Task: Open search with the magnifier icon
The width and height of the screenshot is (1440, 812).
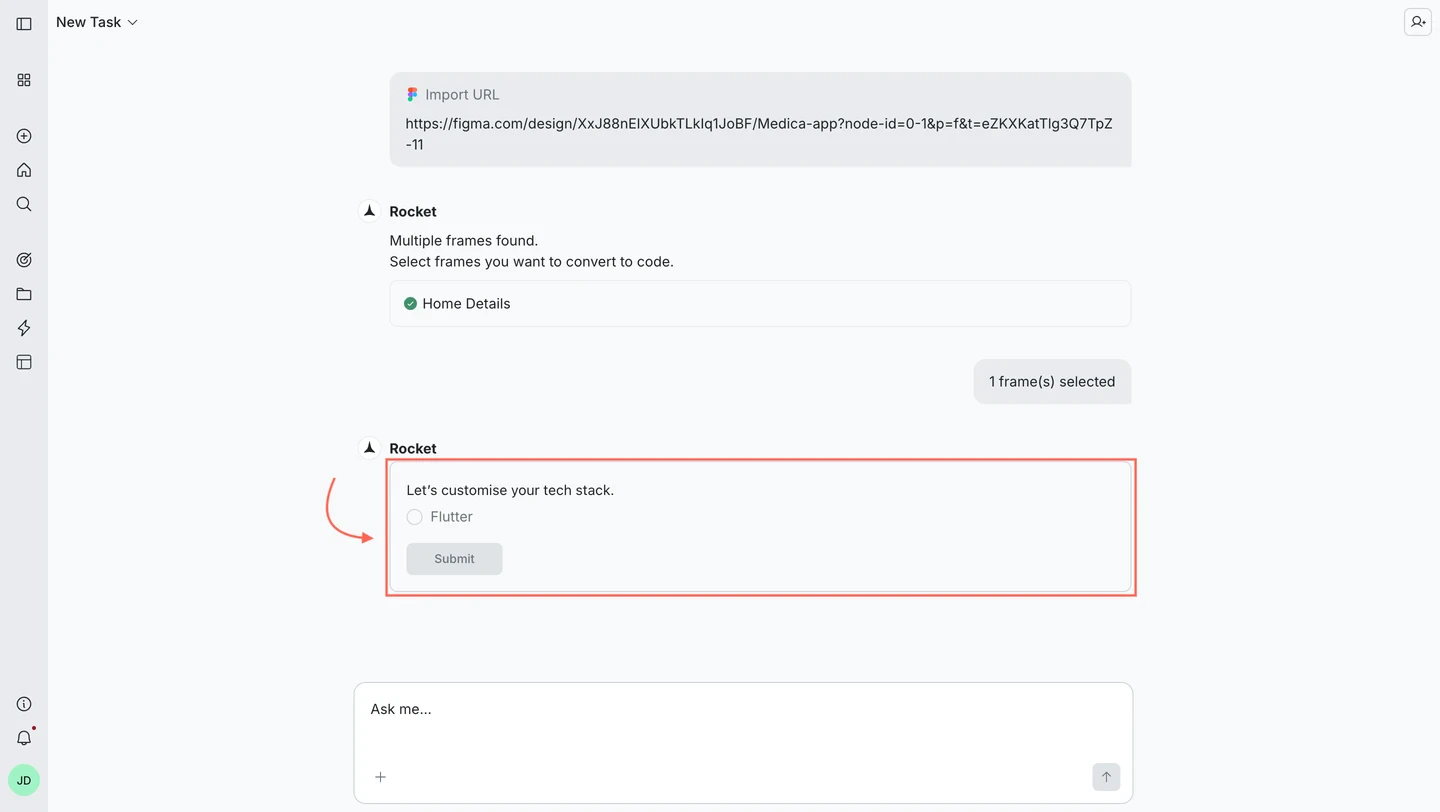Action: point(24,204)
